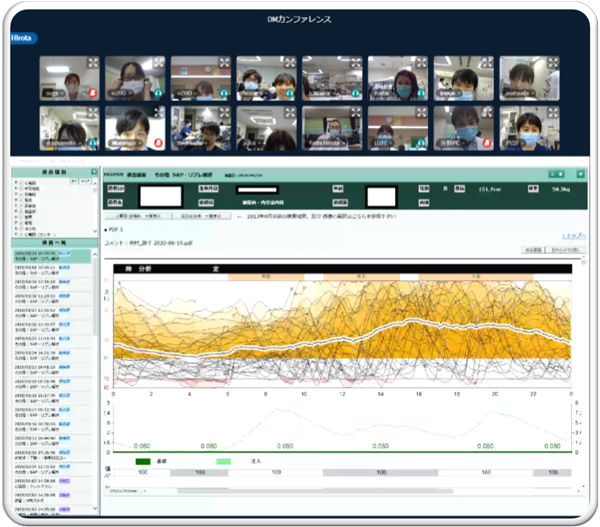Image resolution: width=600 pixels, height=527 pixels.
Task: Click the Yoshi Hirota participant video thumbnail
Action: coord(332,128)
